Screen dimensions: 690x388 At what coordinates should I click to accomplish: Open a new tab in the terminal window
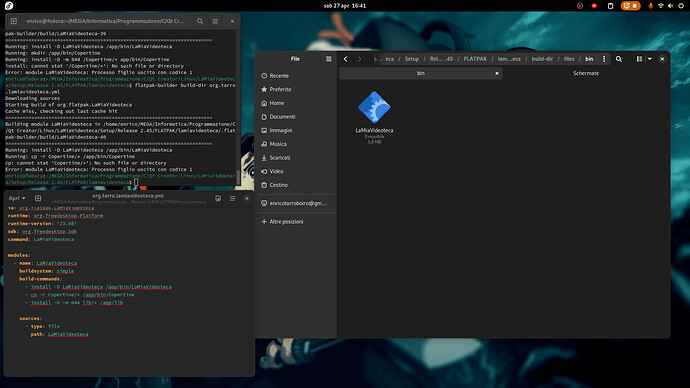pos(14,21)
